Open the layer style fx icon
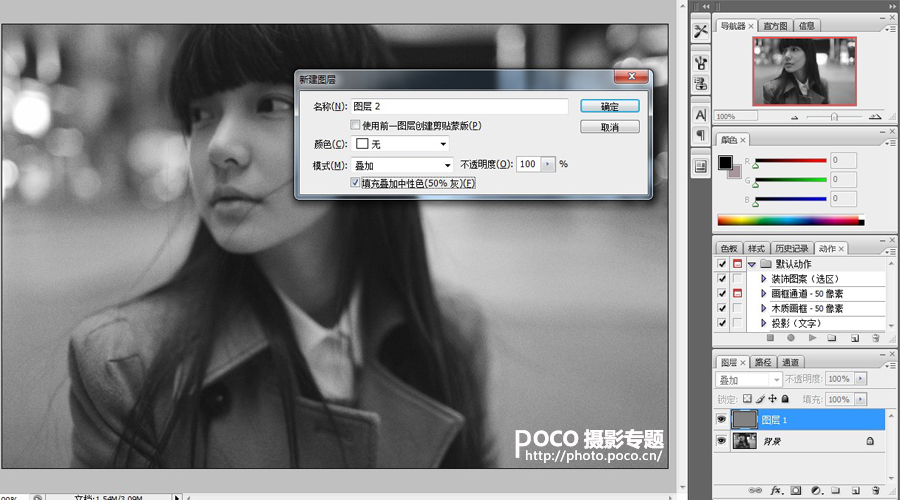900x500 pixels. tap(776, 490)
